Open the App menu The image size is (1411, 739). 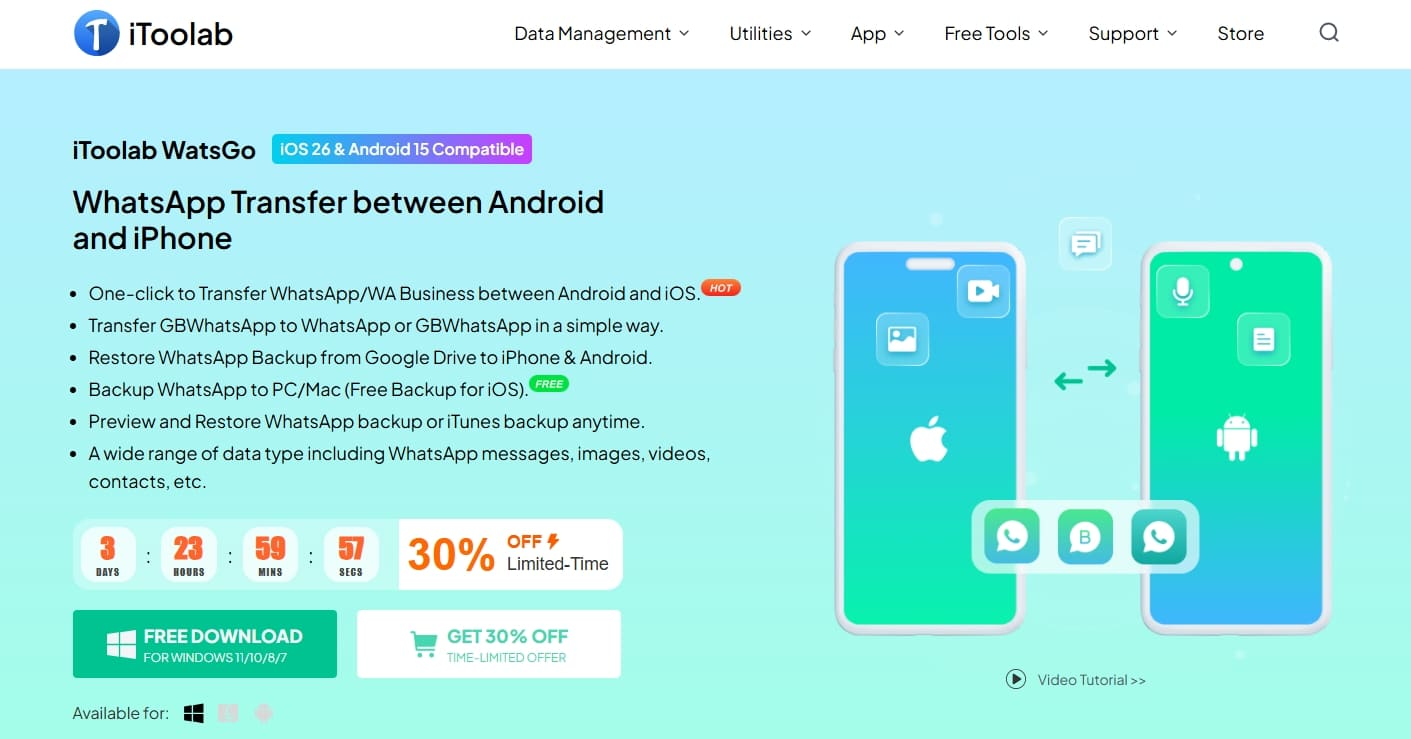(877, 33)
